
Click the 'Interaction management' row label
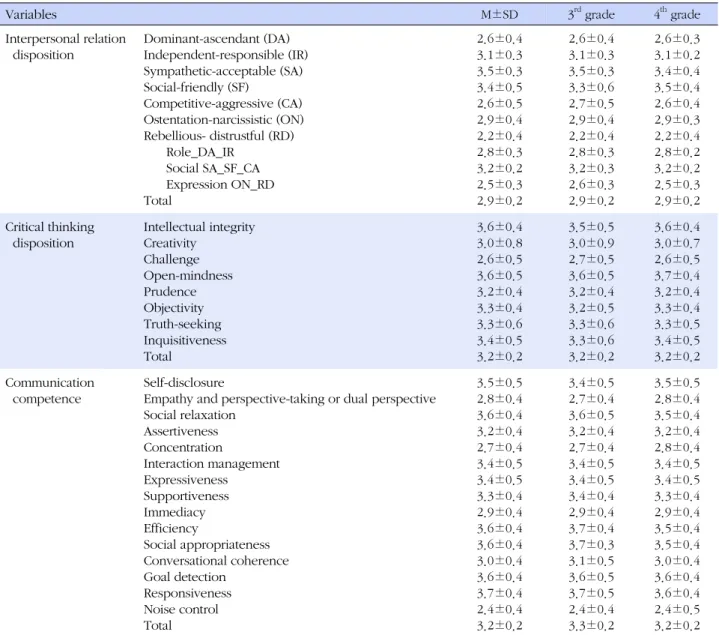point(211,464)
